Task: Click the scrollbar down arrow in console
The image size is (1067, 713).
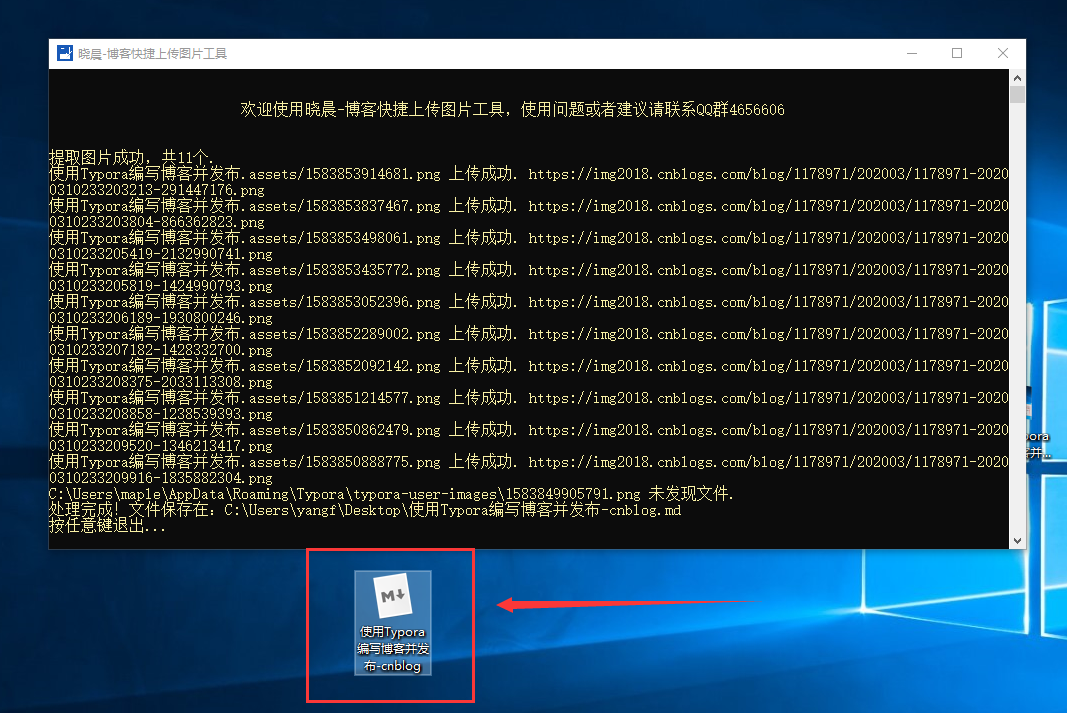Action: click(1017, 541)
